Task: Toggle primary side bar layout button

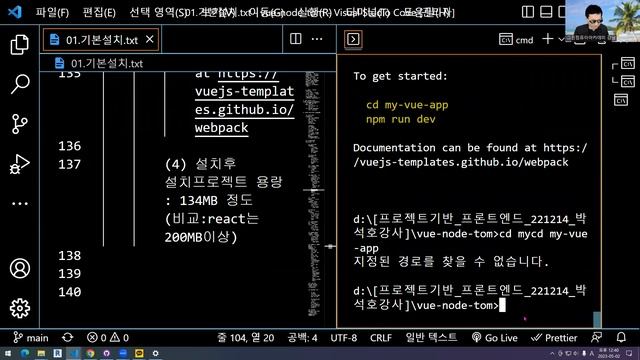Action: (528, 12)
